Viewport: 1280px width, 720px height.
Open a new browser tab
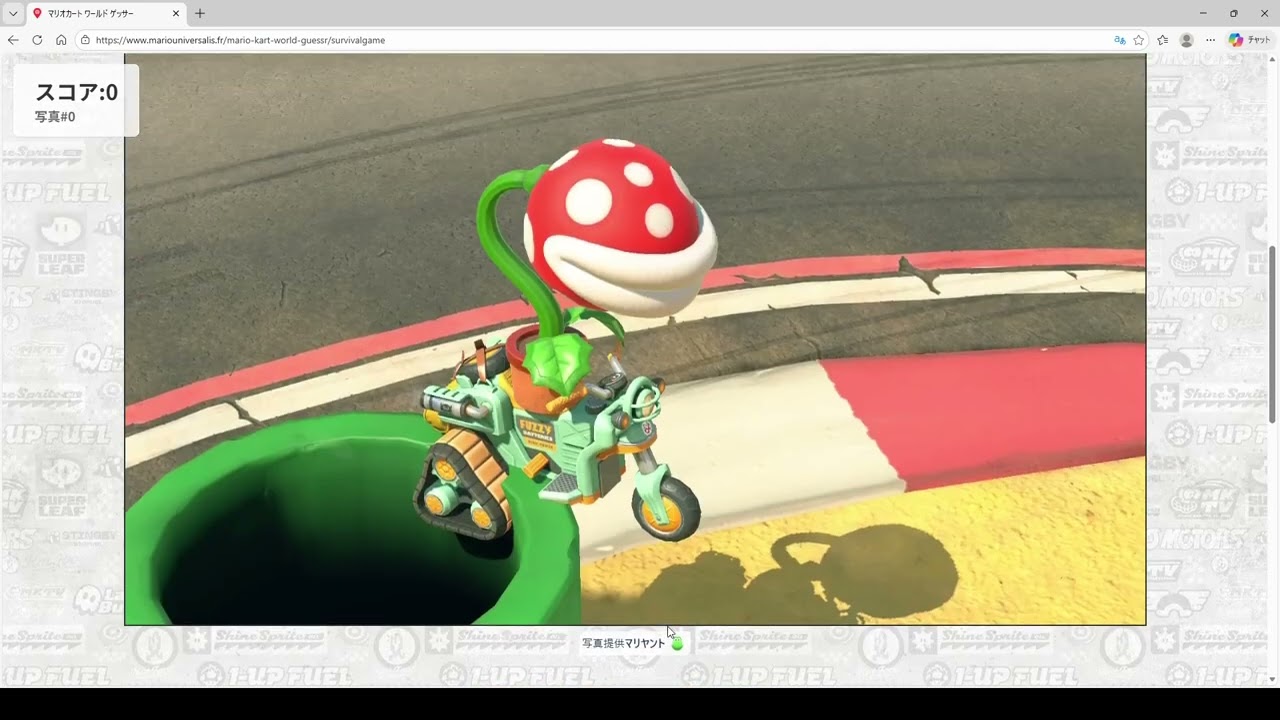pyautogui.click(x=200, y=13)
